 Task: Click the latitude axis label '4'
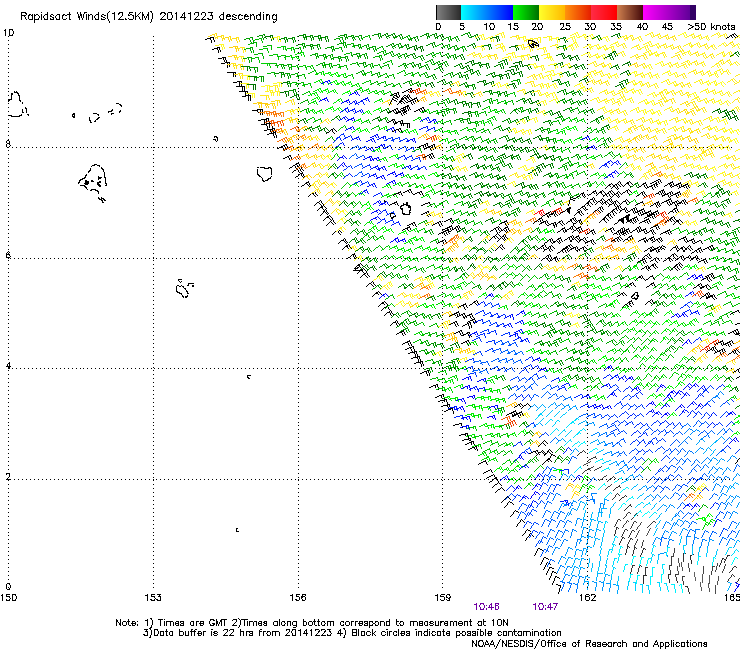(x=8, y=366)
